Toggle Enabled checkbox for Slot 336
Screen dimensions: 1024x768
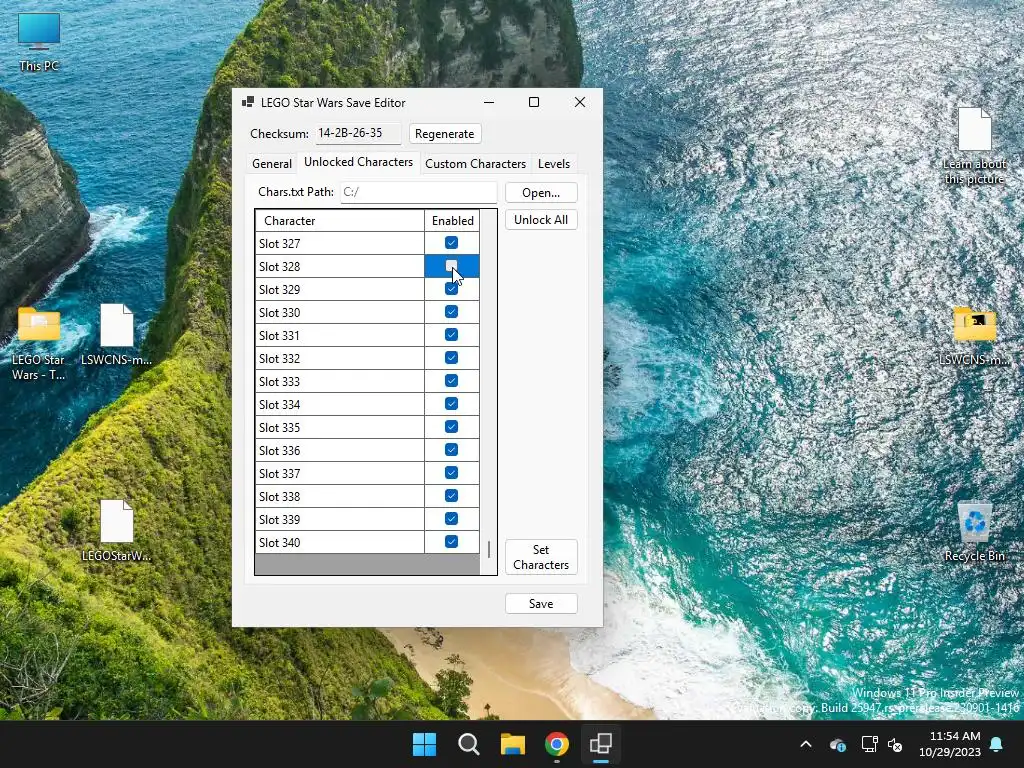click(x=451, y=449)
